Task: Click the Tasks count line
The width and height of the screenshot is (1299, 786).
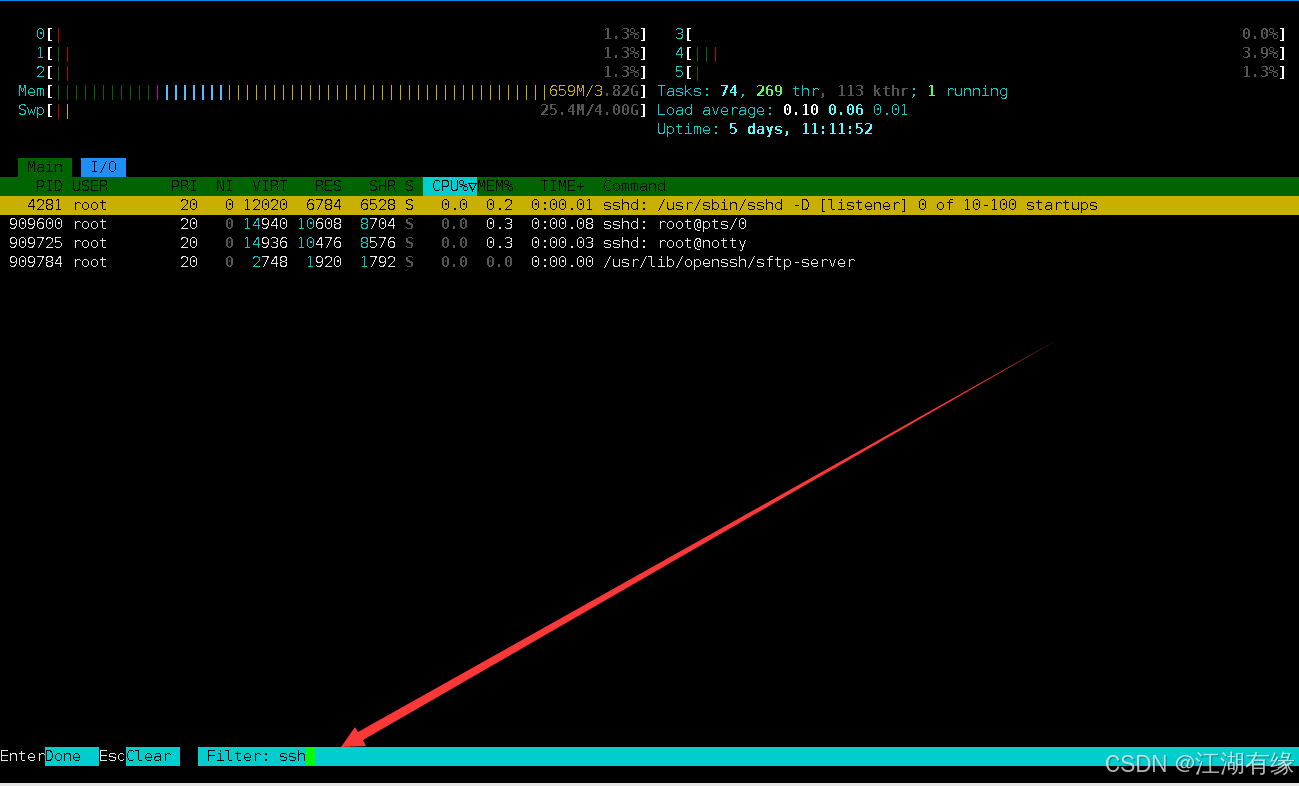Action: coord(832,91)
